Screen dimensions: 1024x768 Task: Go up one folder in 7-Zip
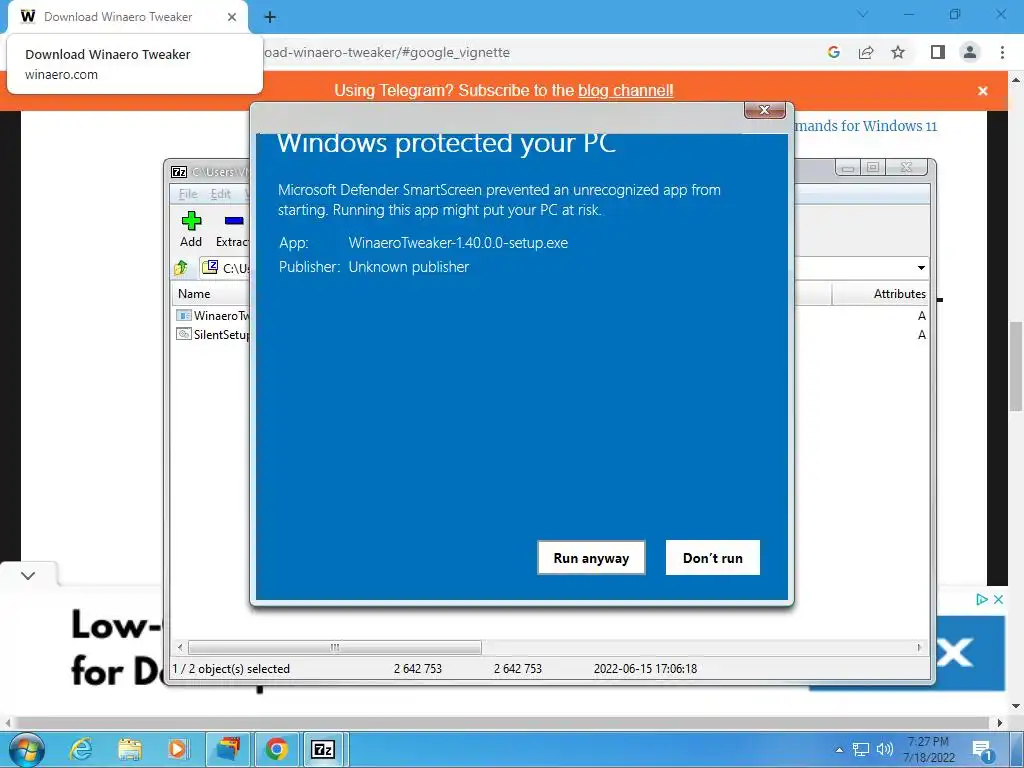click(182, 268)
